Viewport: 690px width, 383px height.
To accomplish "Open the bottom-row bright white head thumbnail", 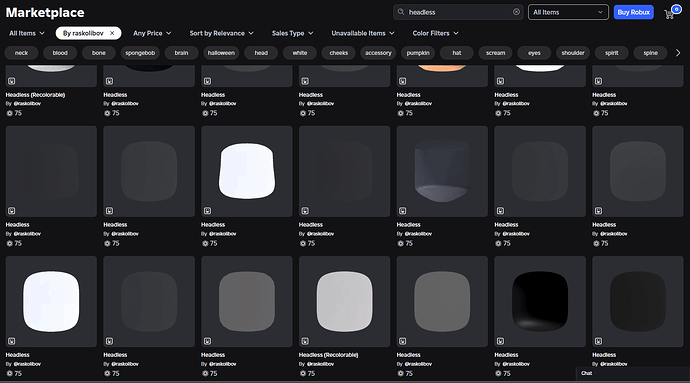I will click(51, 302).
